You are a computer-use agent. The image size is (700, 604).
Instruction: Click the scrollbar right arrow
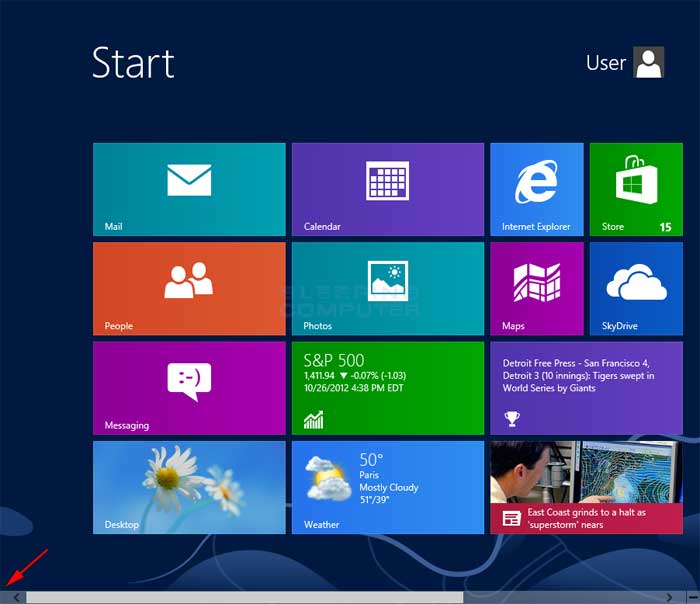point(669,597)
